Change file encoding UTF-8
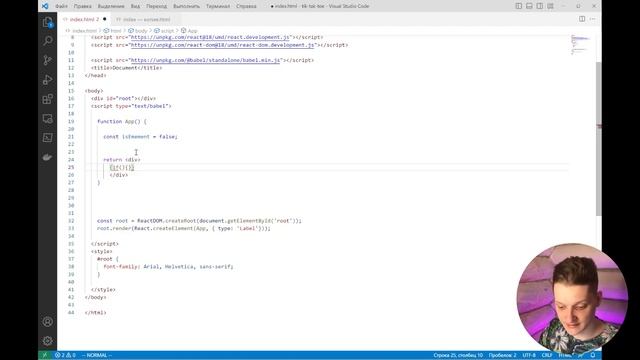Screen dimensions: 640x360 (529, 355)
